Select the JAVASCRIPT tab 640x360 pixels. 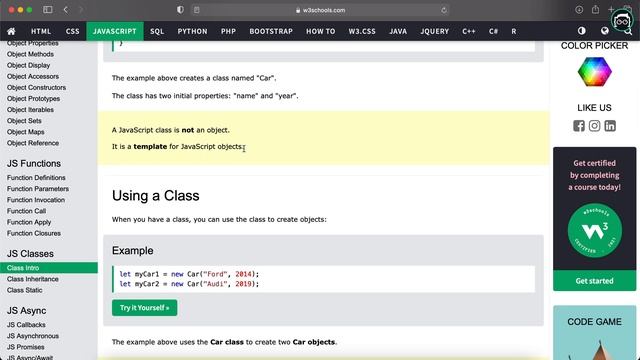[x=115, y=31]
